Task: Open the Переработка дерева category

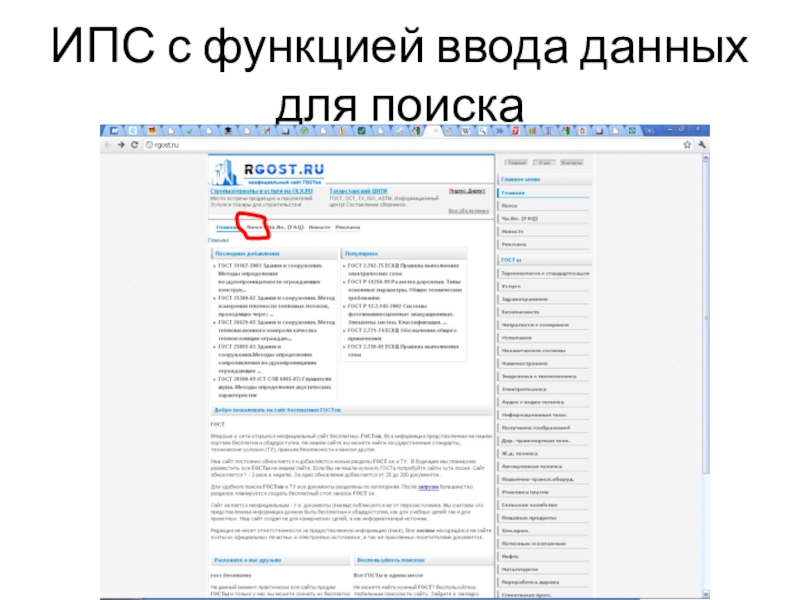Action: tap(543, 582)
